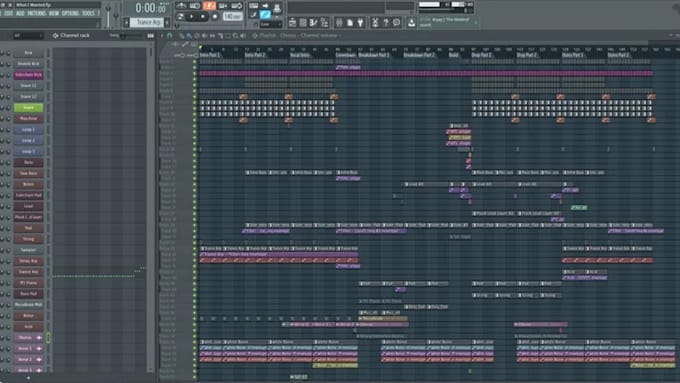
Task: Stop playback with the stop button
Action: click(x=203, y=16)
